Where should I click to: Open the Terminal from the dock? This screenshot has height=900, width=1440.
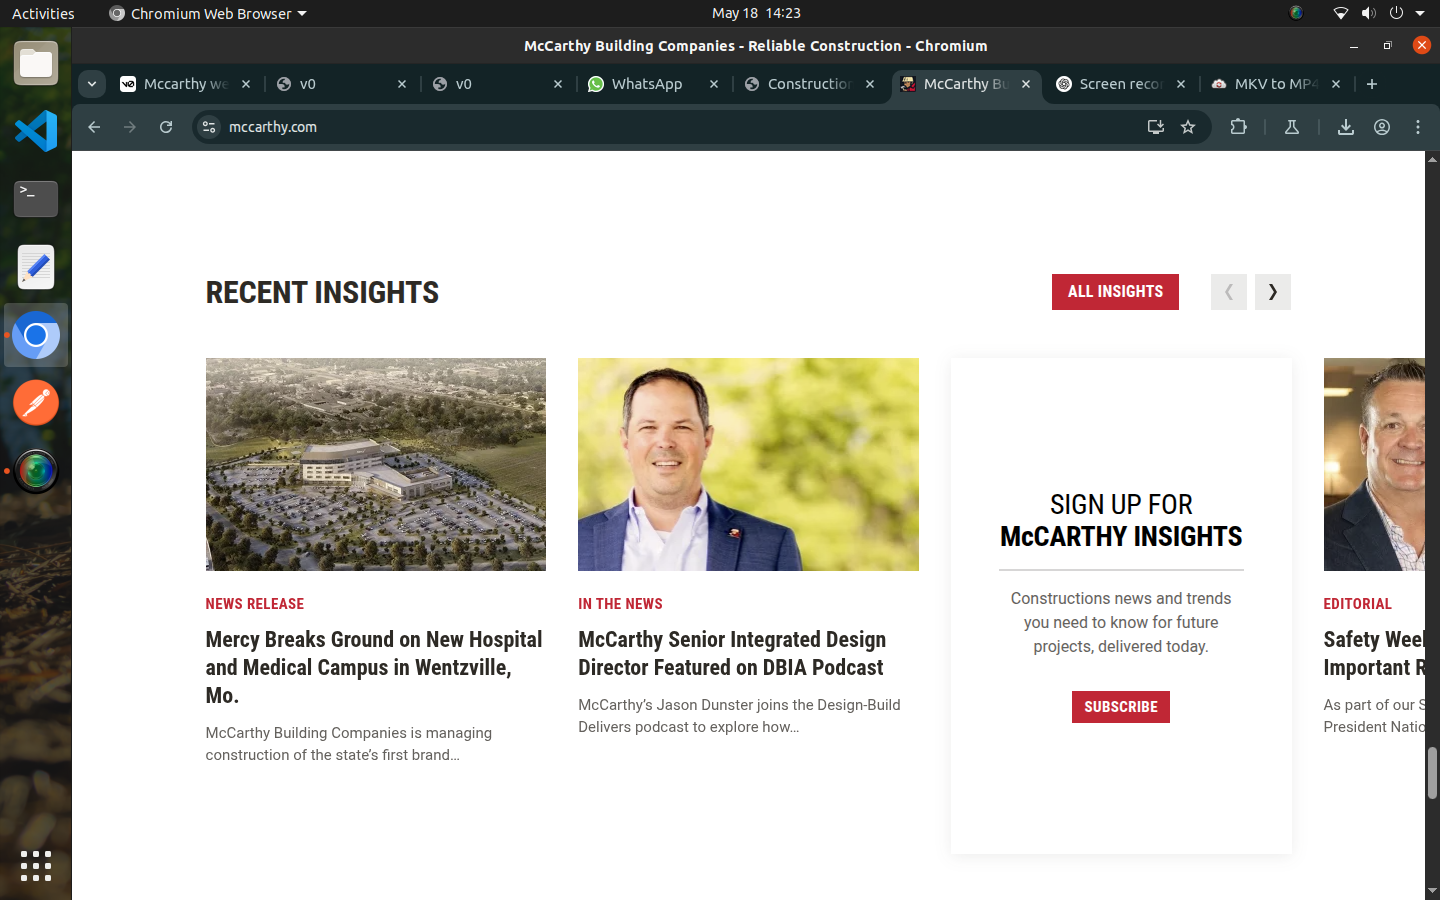pos(36,199)
